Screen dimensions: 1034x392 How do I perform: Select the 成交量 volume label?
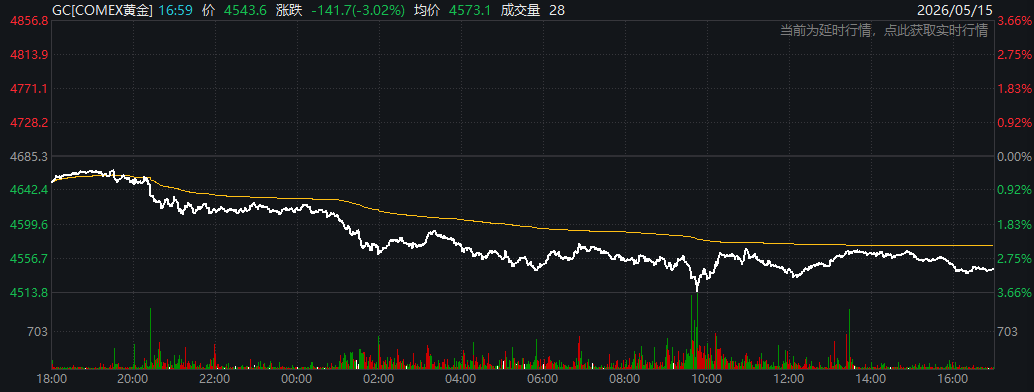point(518,10)
